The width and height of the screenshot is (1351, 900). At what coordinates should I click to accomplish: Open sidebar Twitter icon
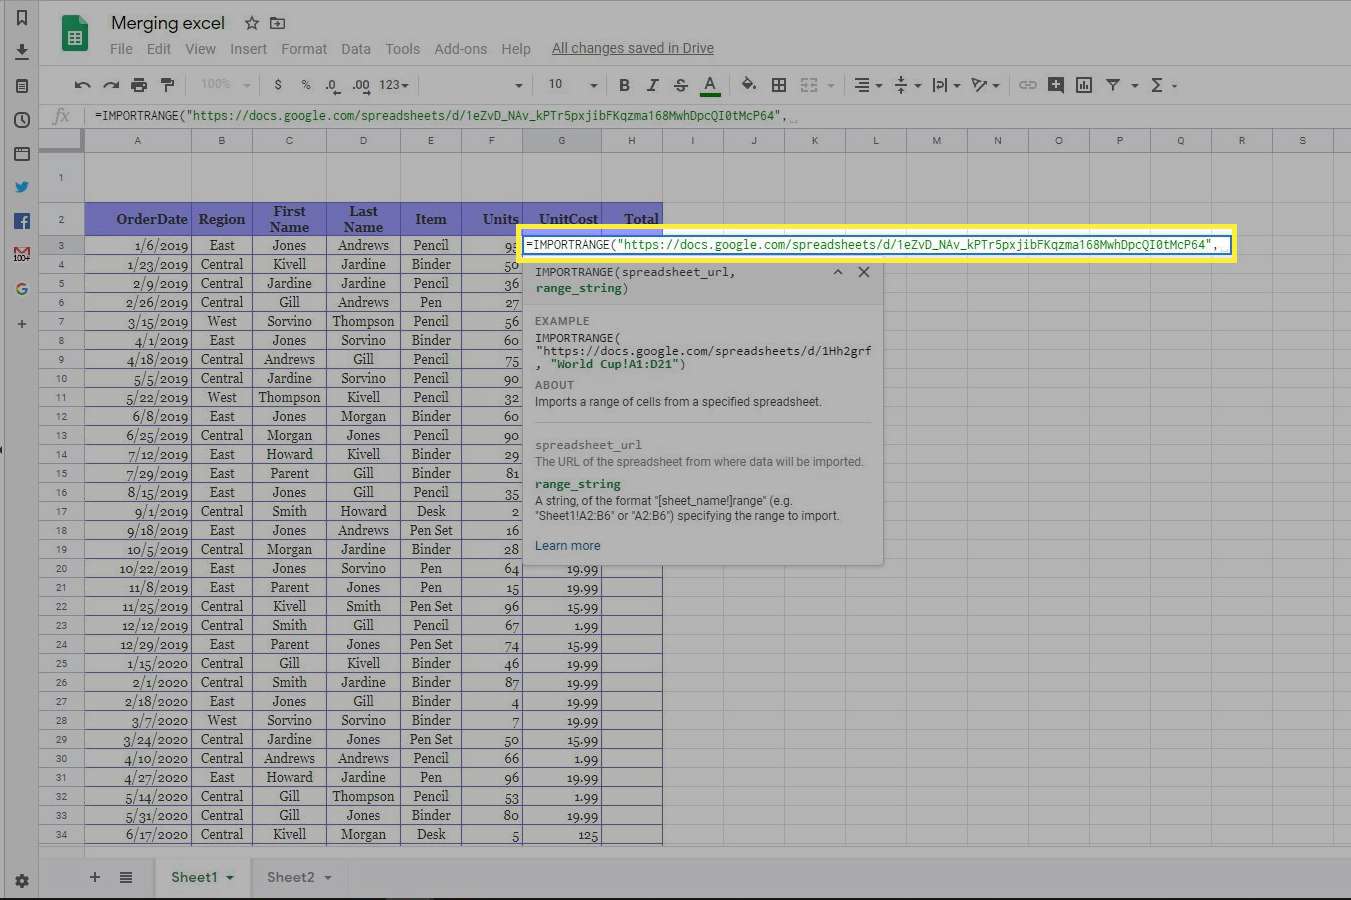(x=22, y=187)
